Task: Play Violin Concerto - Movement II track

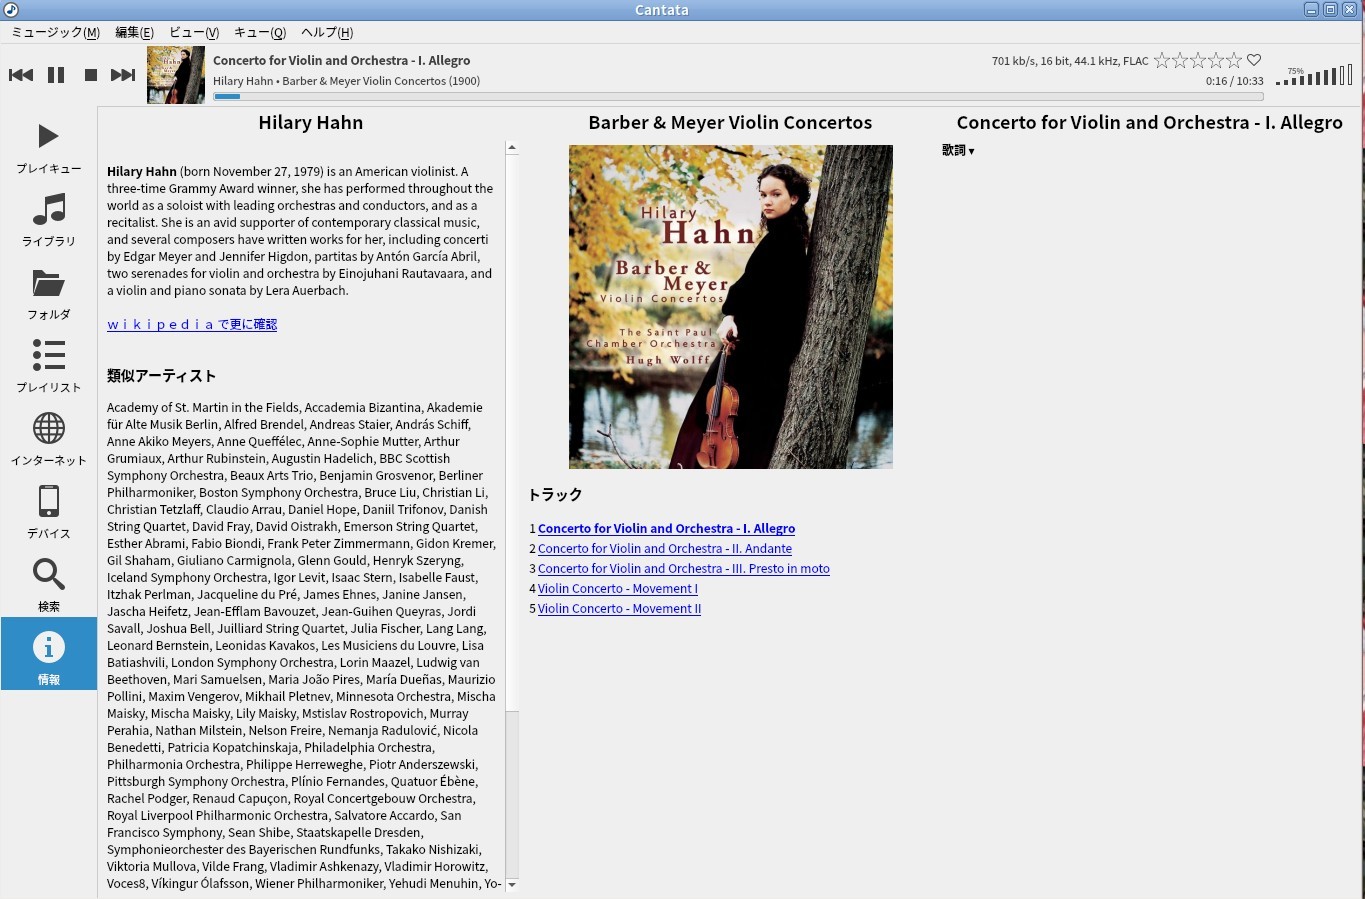Action: click(x=619, y=608)
